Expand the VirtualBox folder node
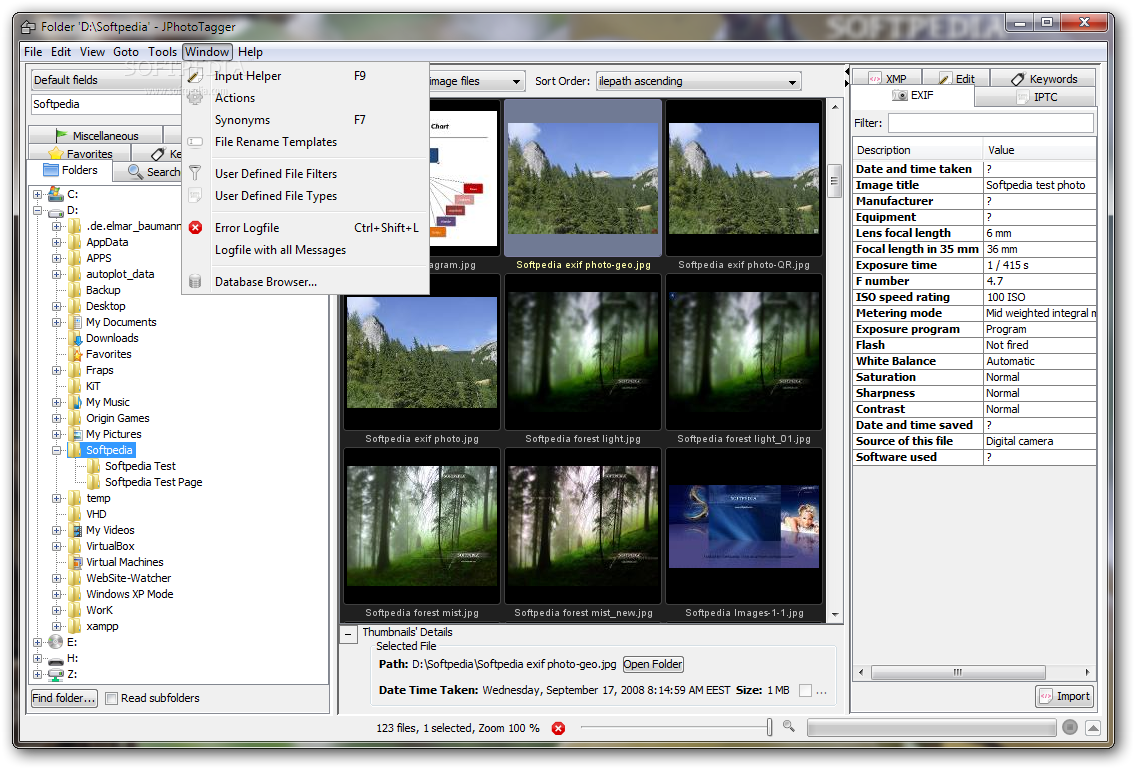 coord(56,547)
